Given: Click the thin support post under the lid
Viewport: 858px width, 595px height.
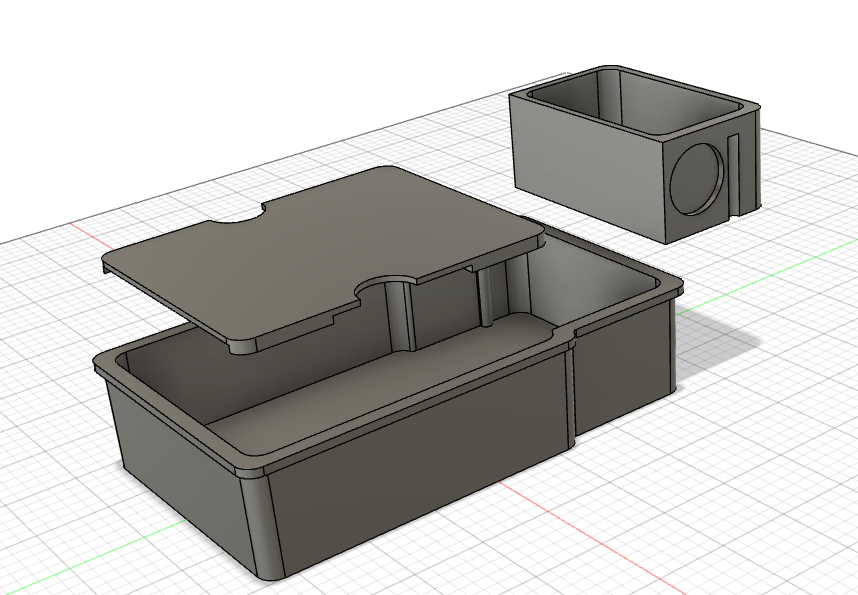Looking at the screenshot, I should pyautogui.click(x=487, y=297).
